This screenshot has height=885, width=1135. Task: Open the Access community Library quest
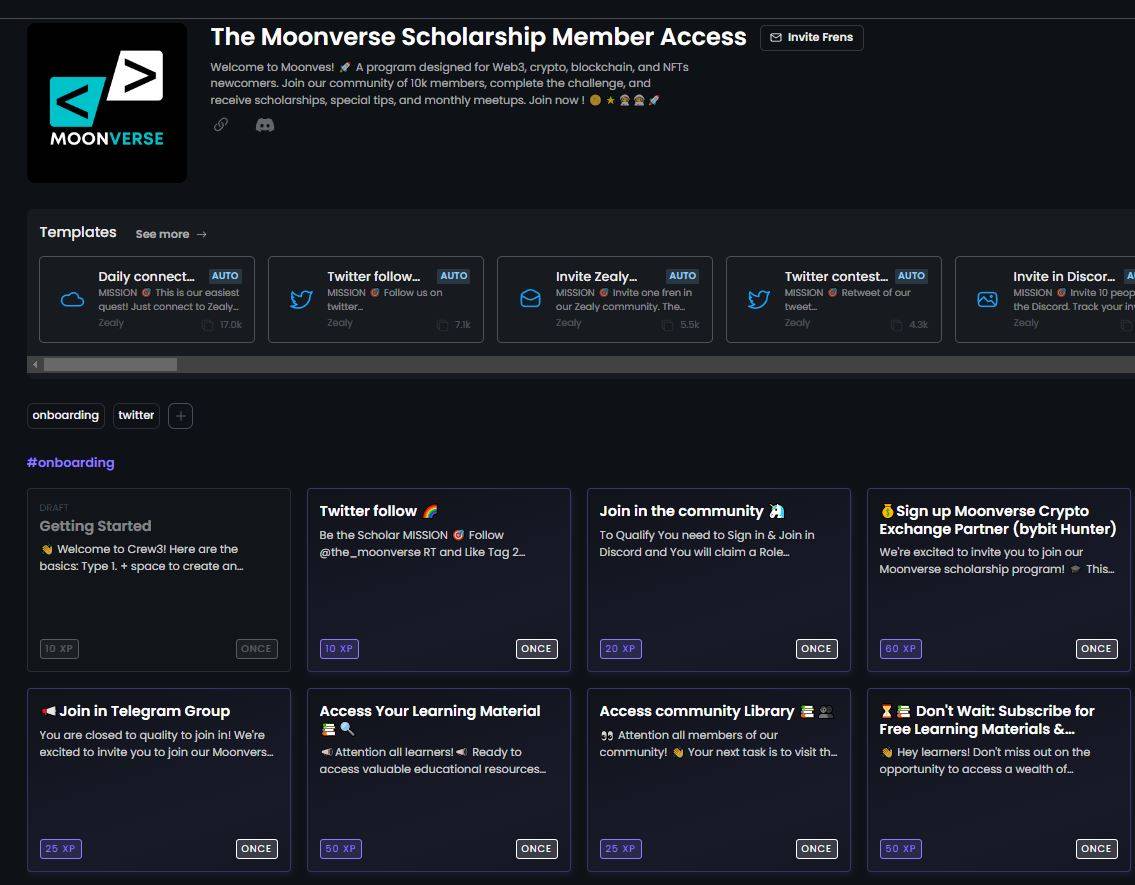pyautogui.click(x=719, y=779)
